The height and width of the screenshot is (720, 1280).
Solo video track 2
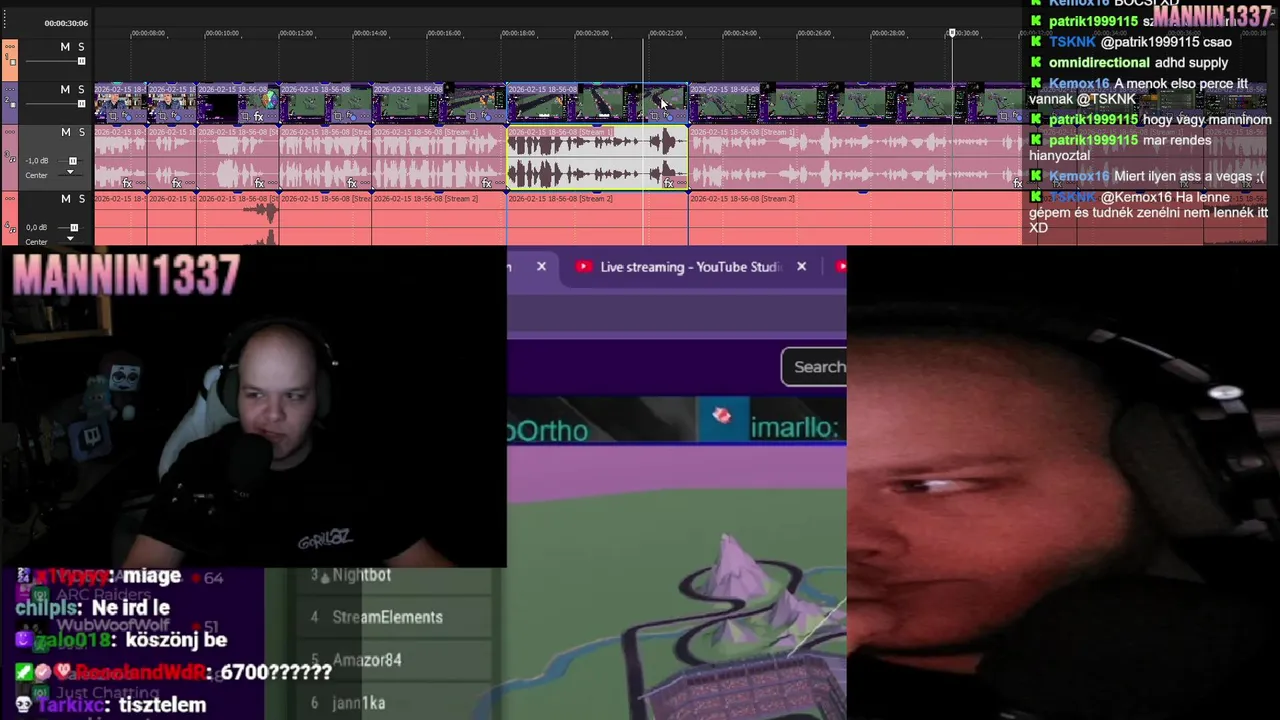[x=81, y=89]
